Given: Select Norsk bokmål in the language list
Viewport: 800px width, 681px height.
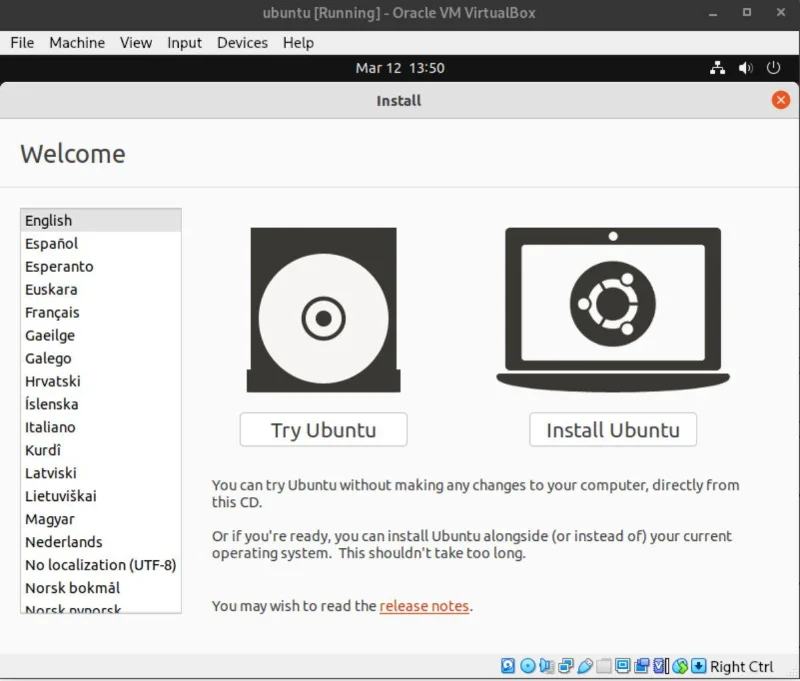Looking at the screenshot, I should pyautogui.click(x=101, y=588).
